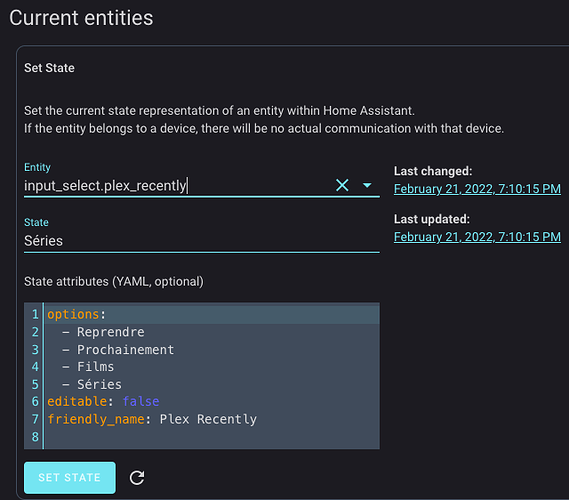Viewport: 569px width, 500px height.
Task: Click the Reprendre option line
Action: click(x=213, y=332)
